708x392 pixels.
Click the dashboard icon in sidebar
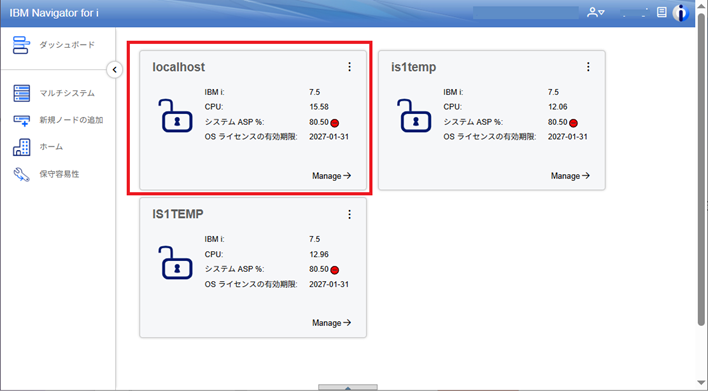(21, 45)
